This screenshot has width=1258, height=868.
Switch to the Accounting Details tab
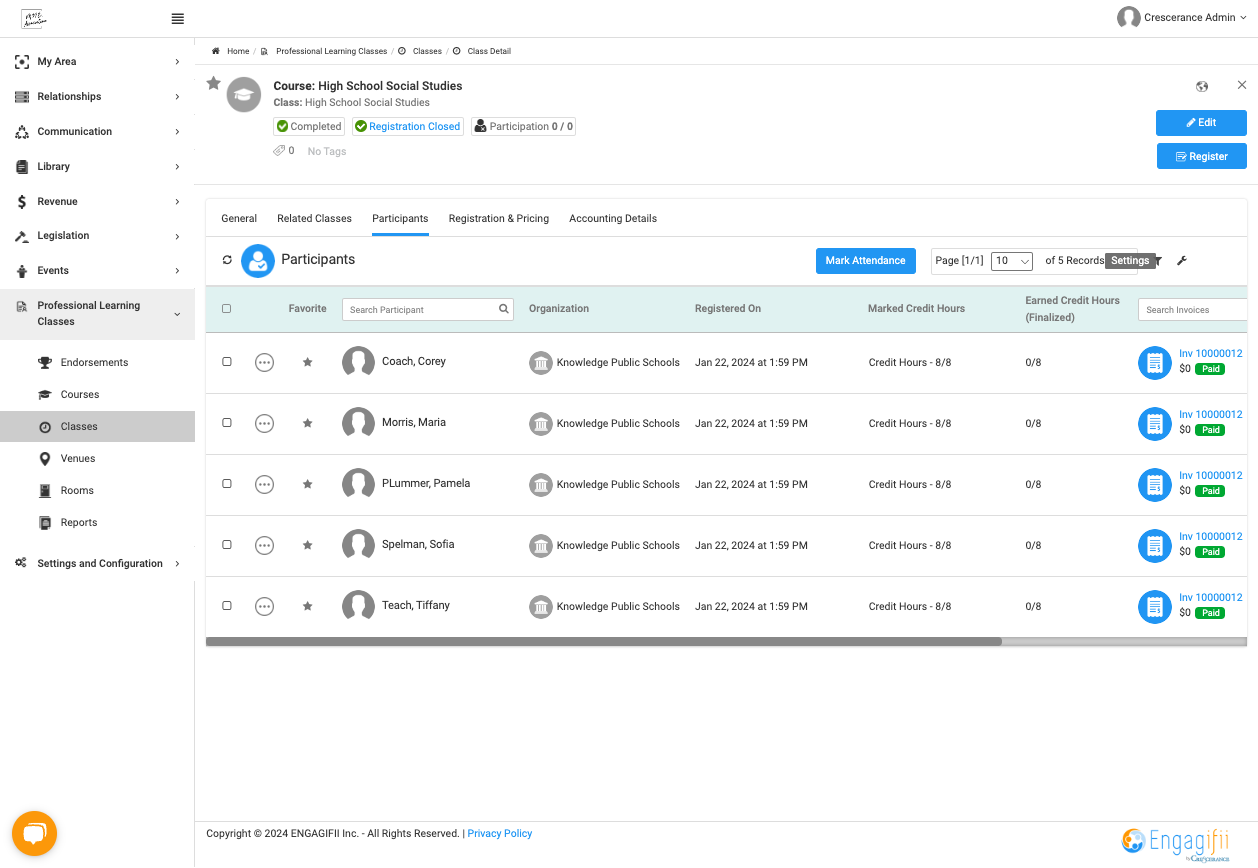coord(613,219)
